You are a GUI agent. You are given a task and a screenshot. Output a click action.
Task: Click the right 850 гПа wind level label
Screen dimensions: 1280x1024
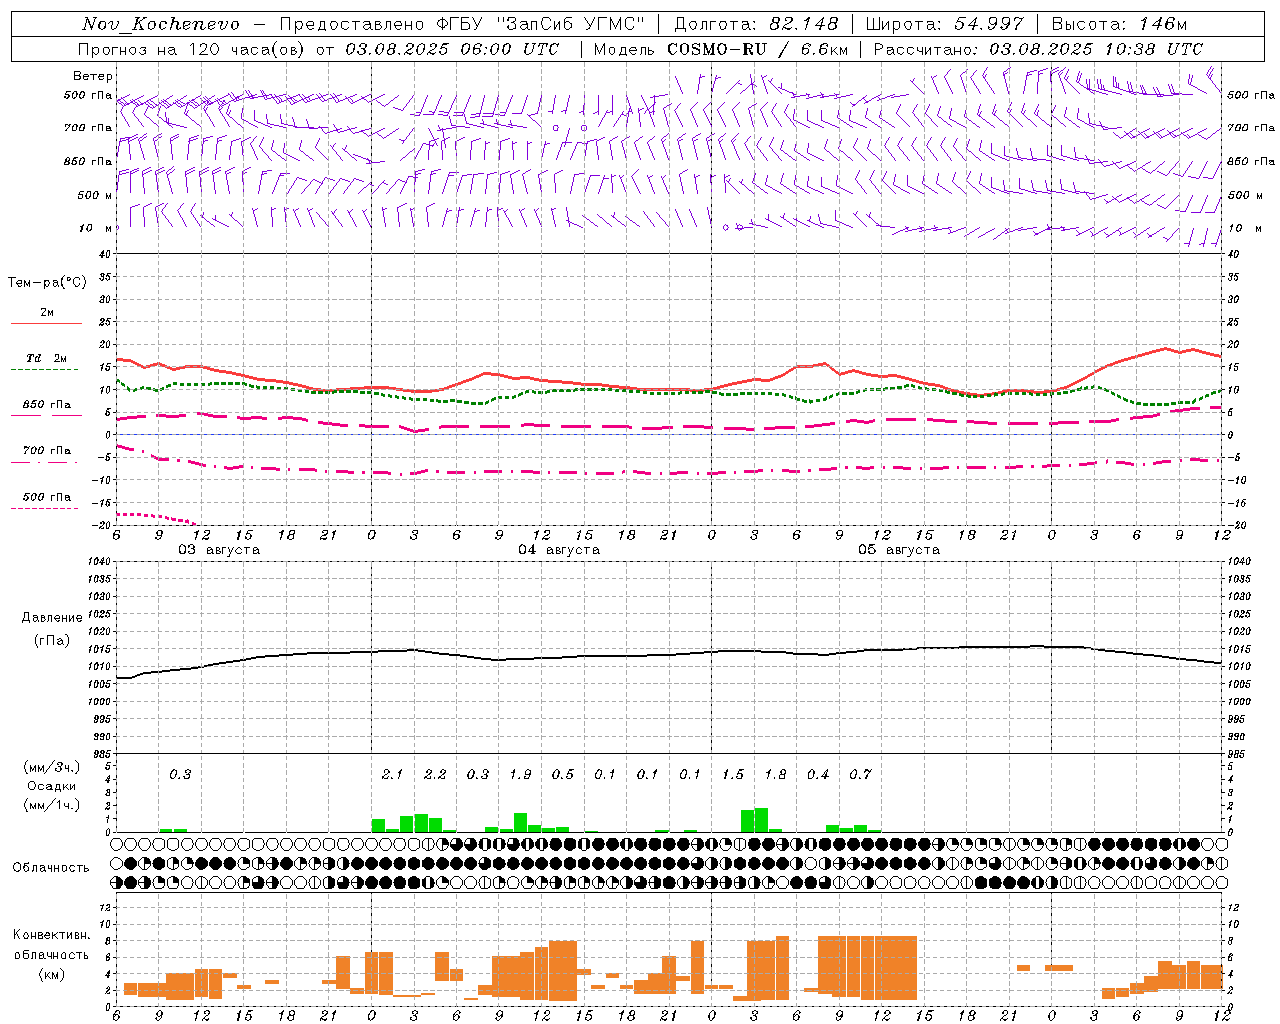[1251, 161]
